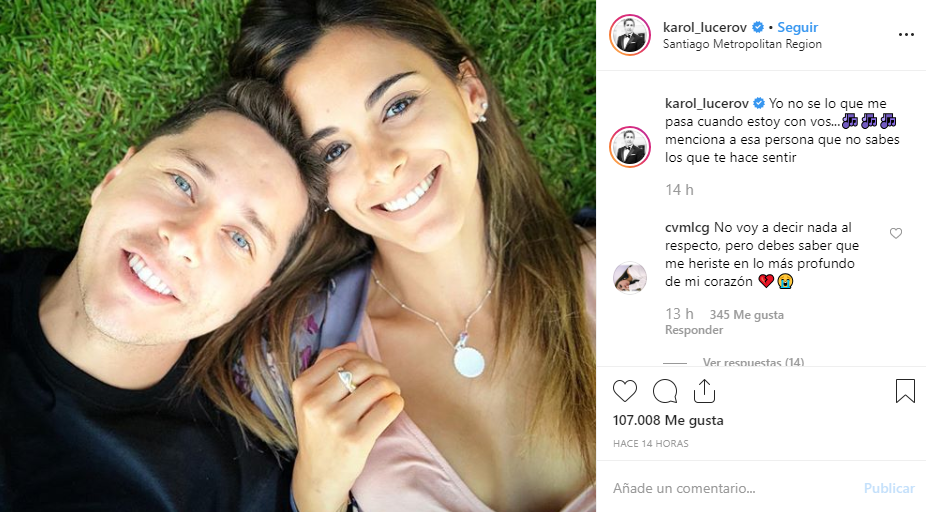Click the verified badge near header username

tap(758, 27)
